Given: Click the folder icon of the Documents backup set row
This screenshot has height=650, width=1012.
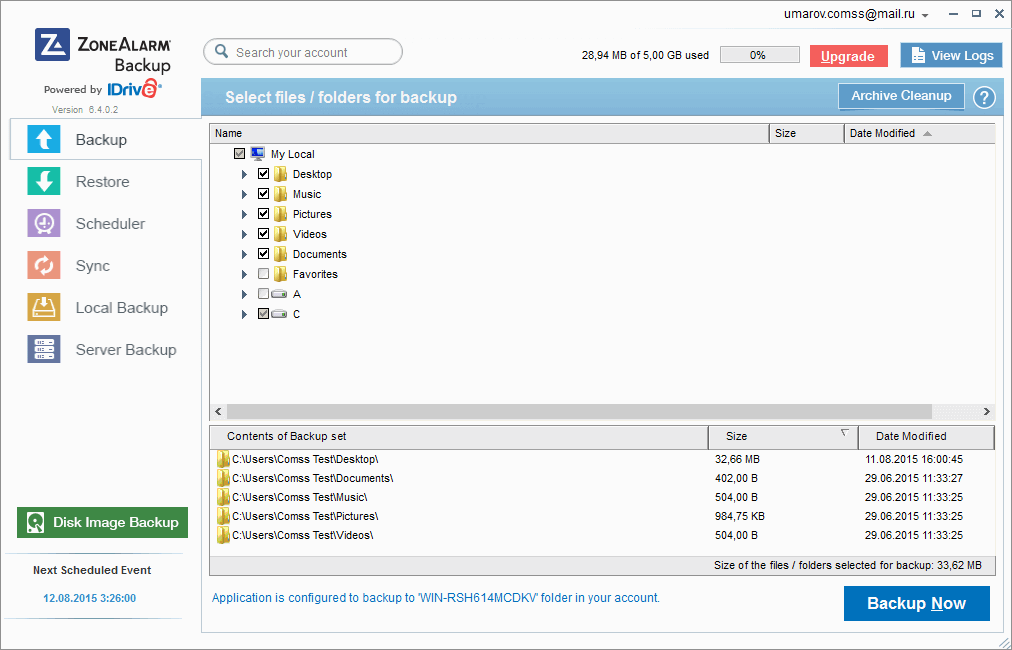Looking at the screenshot, I should [223, 478].
